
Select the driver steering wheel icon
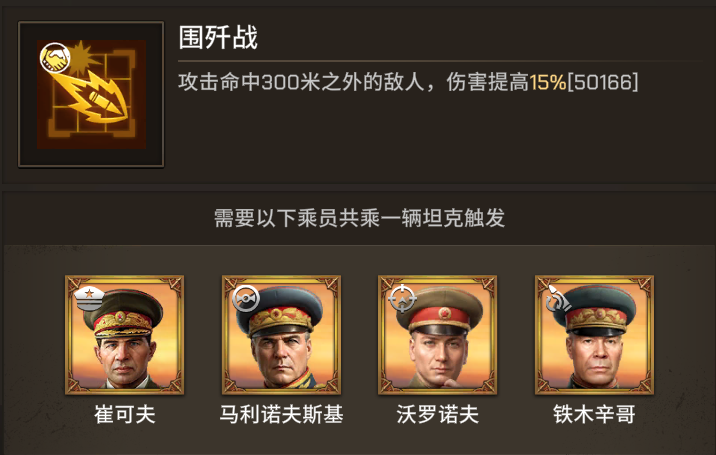246,298
